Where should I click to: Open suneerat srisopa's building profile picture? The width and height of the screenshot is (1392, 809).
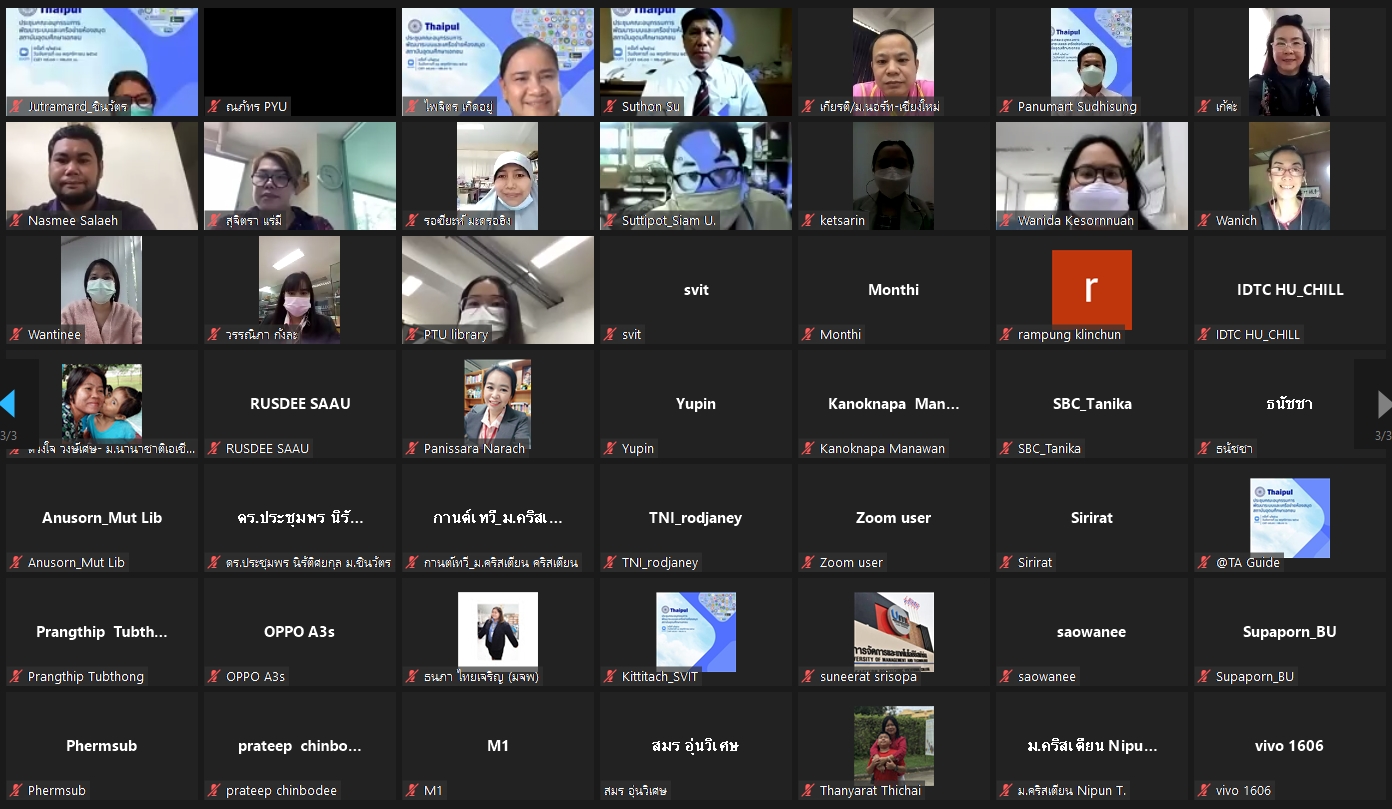[x=893, y=631]
